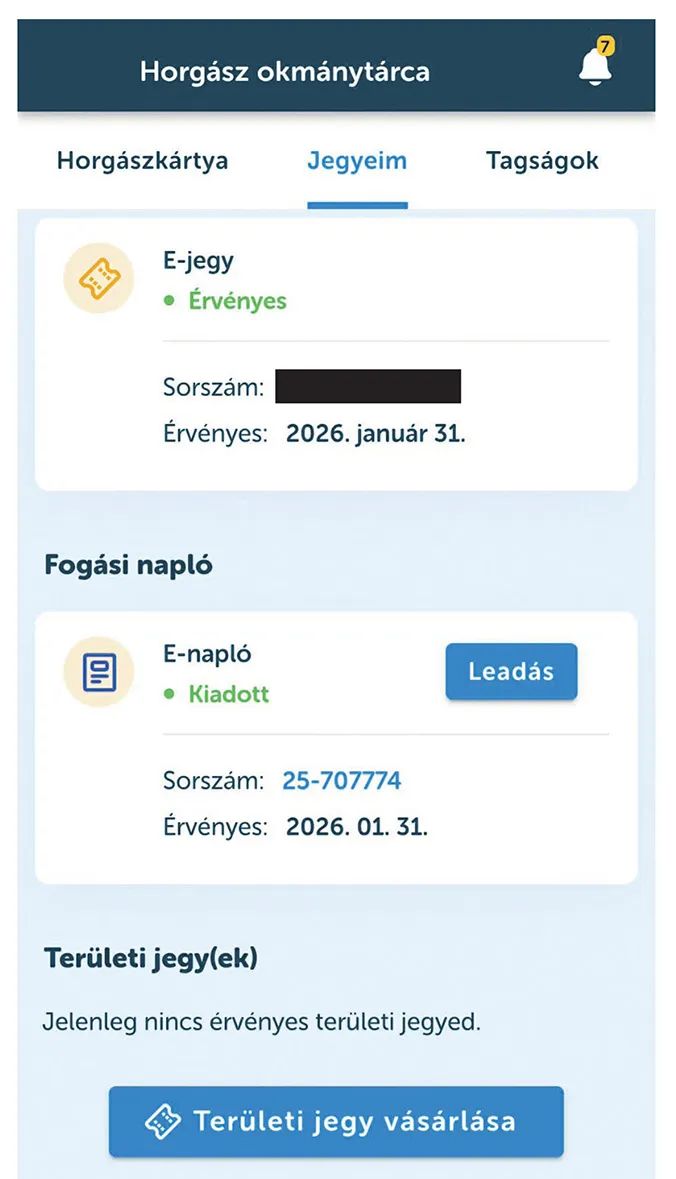Switch to the Horgászkártya tab
The width and height of the screenshot is (676, 1179).
(142, 161)
